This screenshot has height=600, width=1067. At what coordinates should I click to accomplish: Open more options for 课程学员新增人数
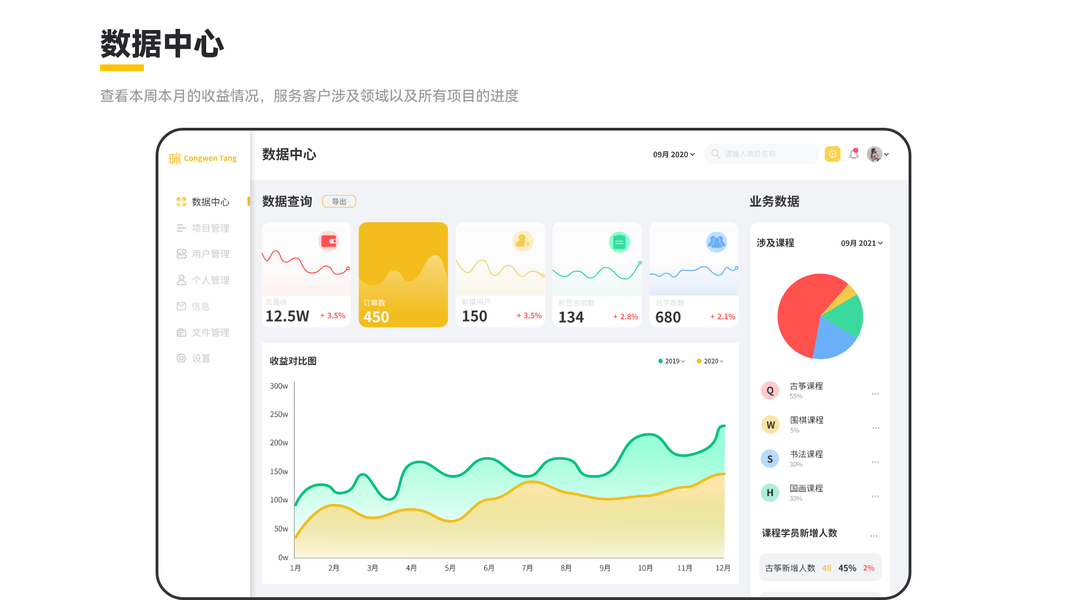874,536
